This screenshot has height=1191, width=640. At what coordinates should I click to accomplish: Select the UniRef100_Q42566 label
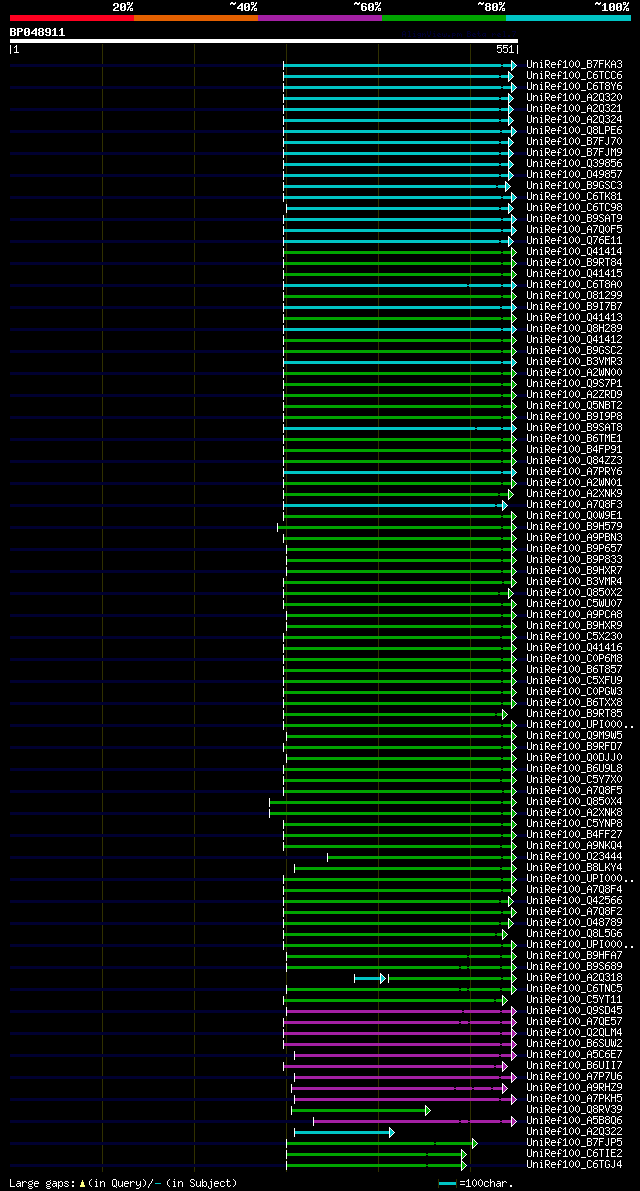click(574, 902)
